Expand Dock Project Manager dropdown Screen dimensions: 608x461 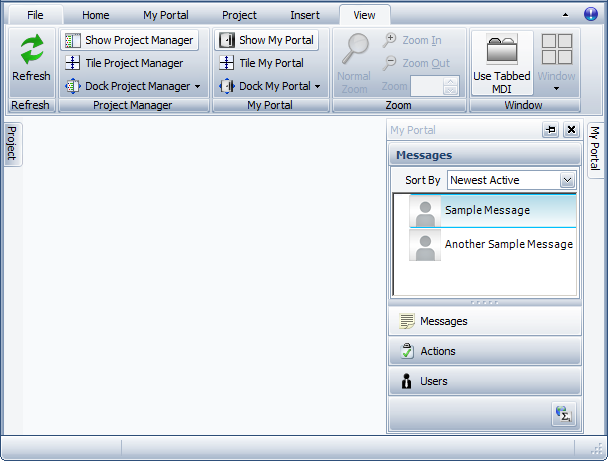tap(197, 87)
